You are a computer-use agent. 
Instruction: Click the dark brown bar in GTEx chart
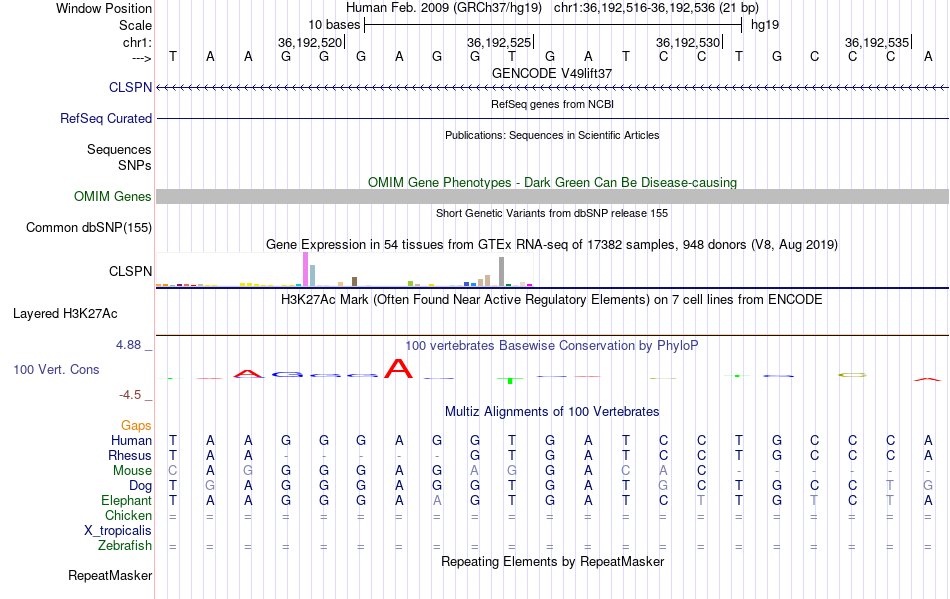[354, 282]
